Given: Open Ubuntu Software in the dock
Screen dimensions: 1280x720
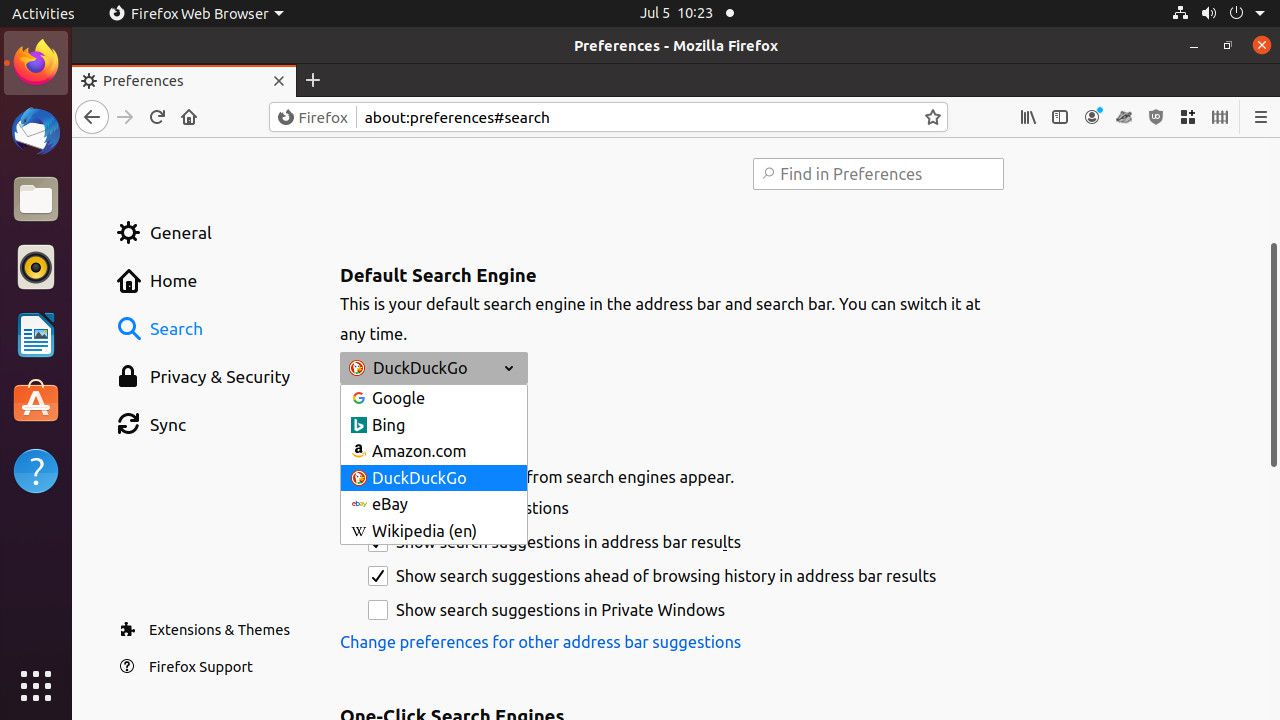Looking at the screenshot, I should click(x=36, y=403).
